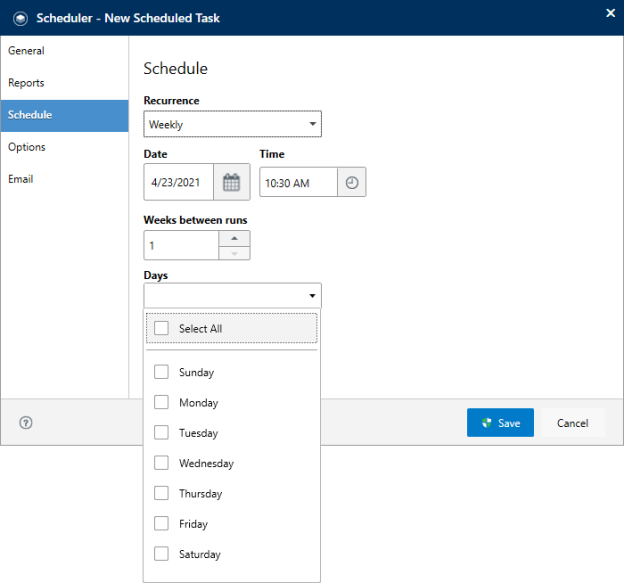Viewport: 624px width, 583px height.
Task: Go to the Email tab
Action: (21, 179)
